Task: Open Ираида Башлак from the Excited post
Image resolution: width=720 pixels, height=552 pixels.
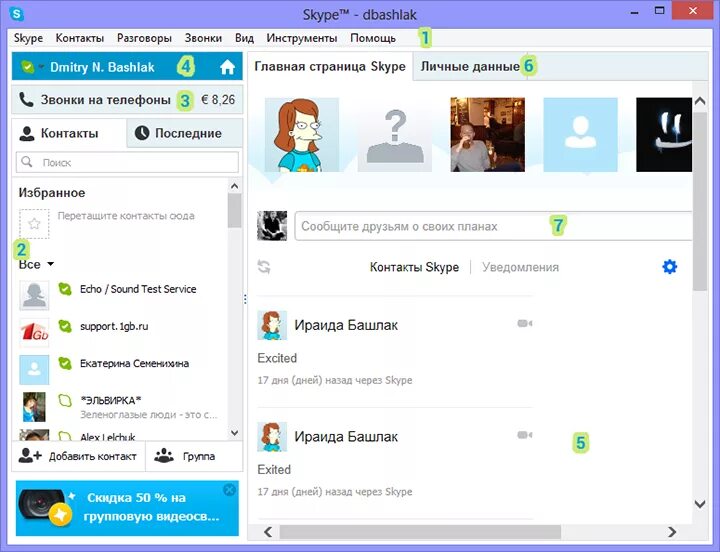Action: [x=346, y=325]
